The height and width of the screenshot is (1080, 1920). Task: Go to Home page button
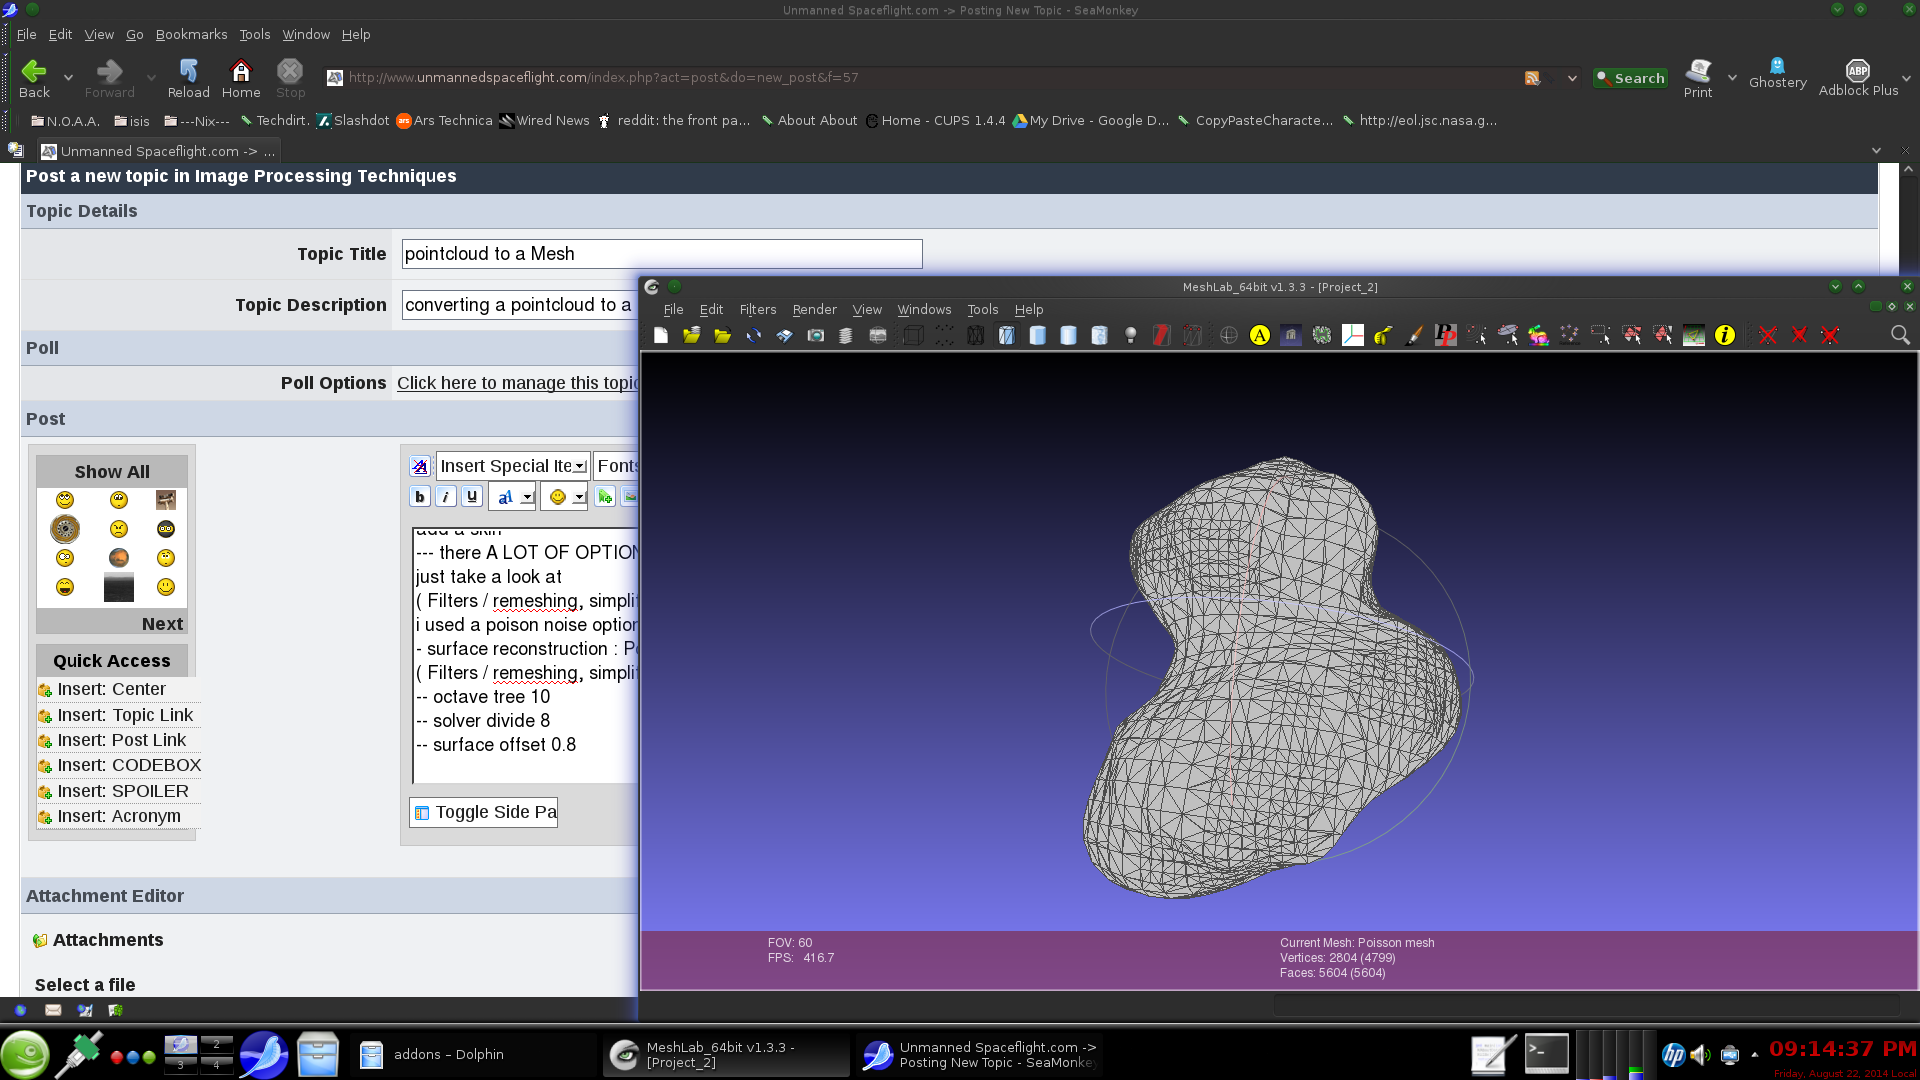coord(241,78)
